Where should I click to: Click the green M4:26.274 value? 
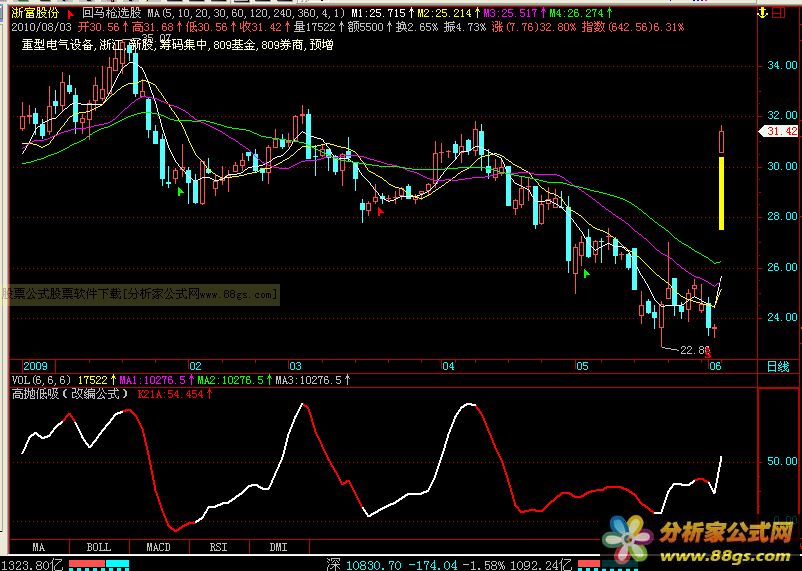click(x=576, y=13)
